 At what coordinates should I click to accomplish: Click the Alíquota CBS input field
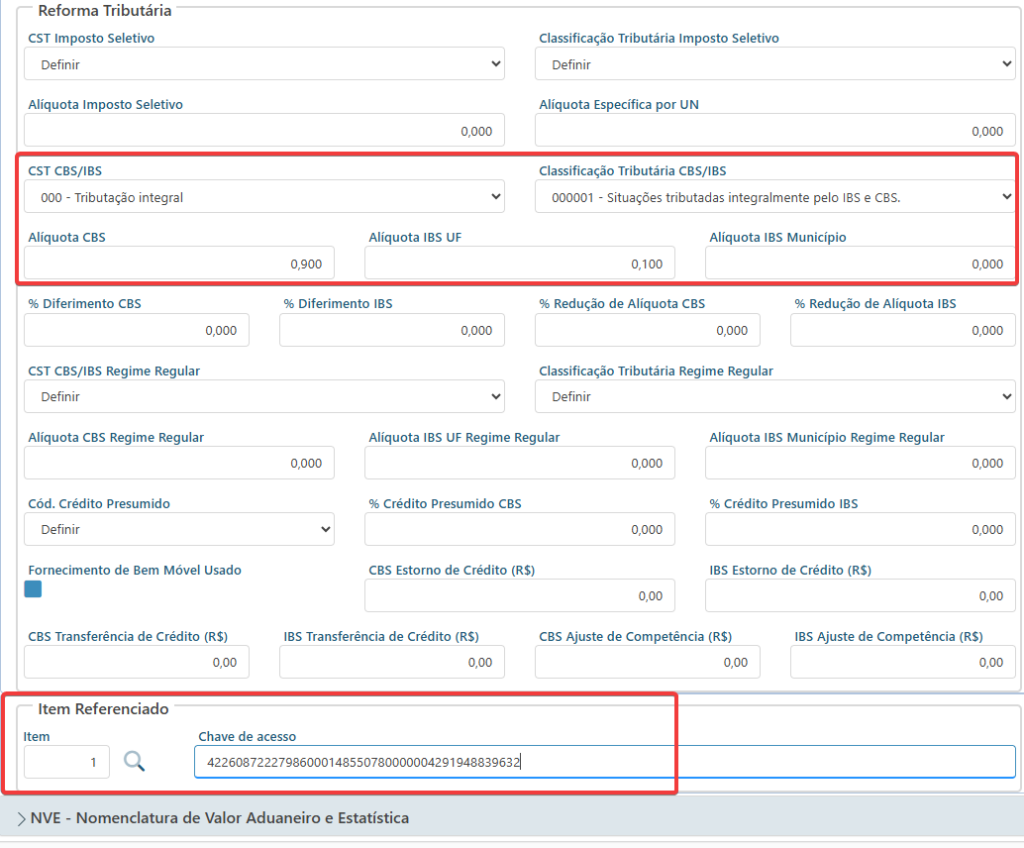[179, 263]
